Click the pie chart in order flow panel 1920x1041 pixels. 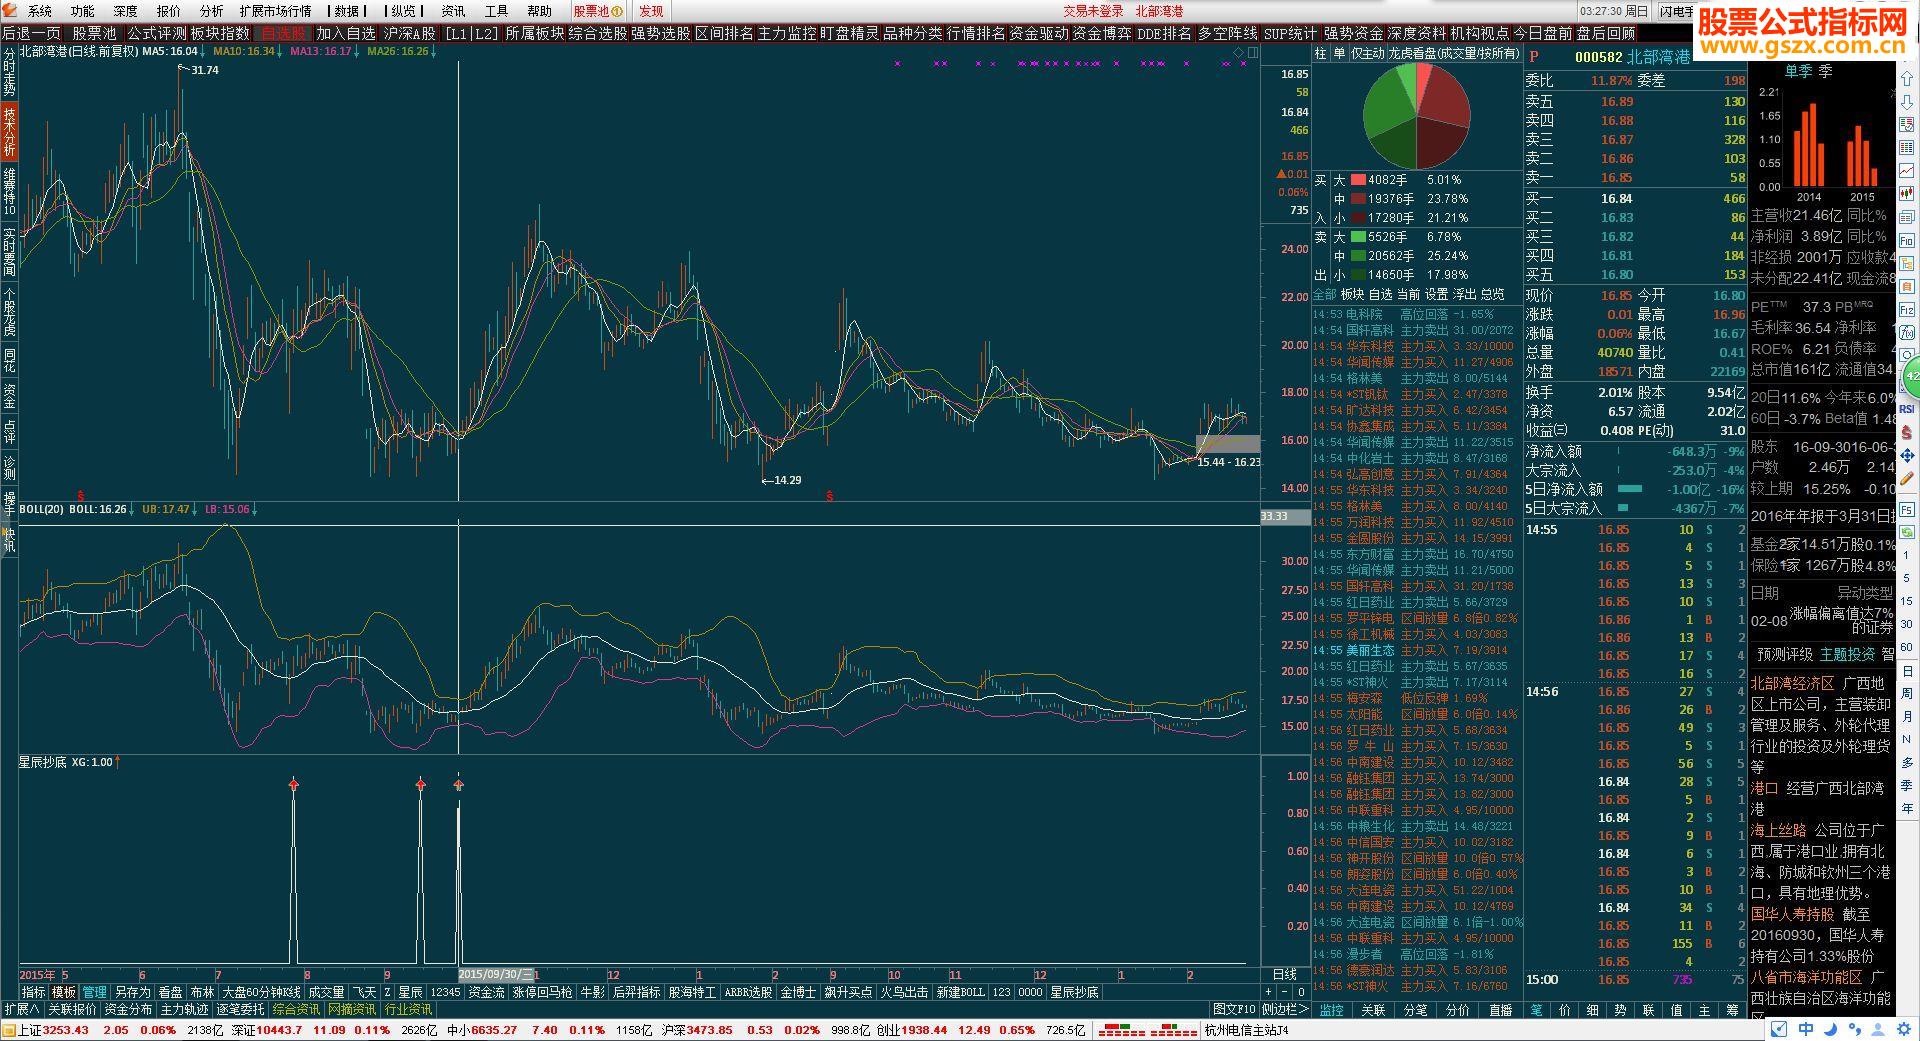coord(1416,116)
